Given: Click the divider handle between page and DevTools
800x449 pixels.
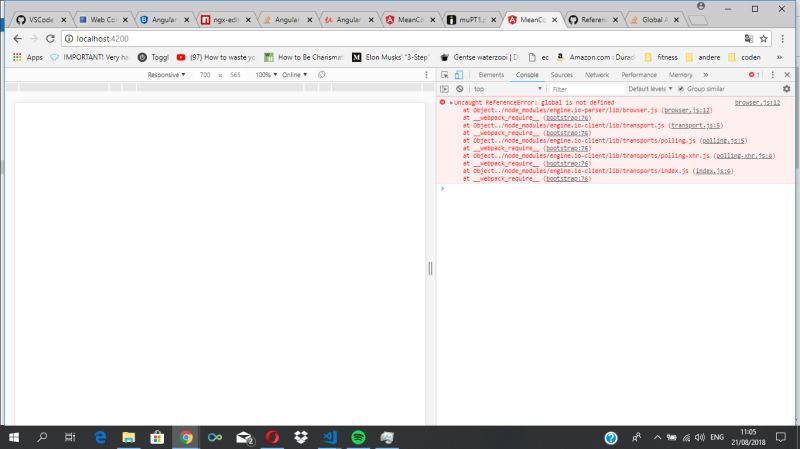Looking at the screenshot, I should click(430, 268).
